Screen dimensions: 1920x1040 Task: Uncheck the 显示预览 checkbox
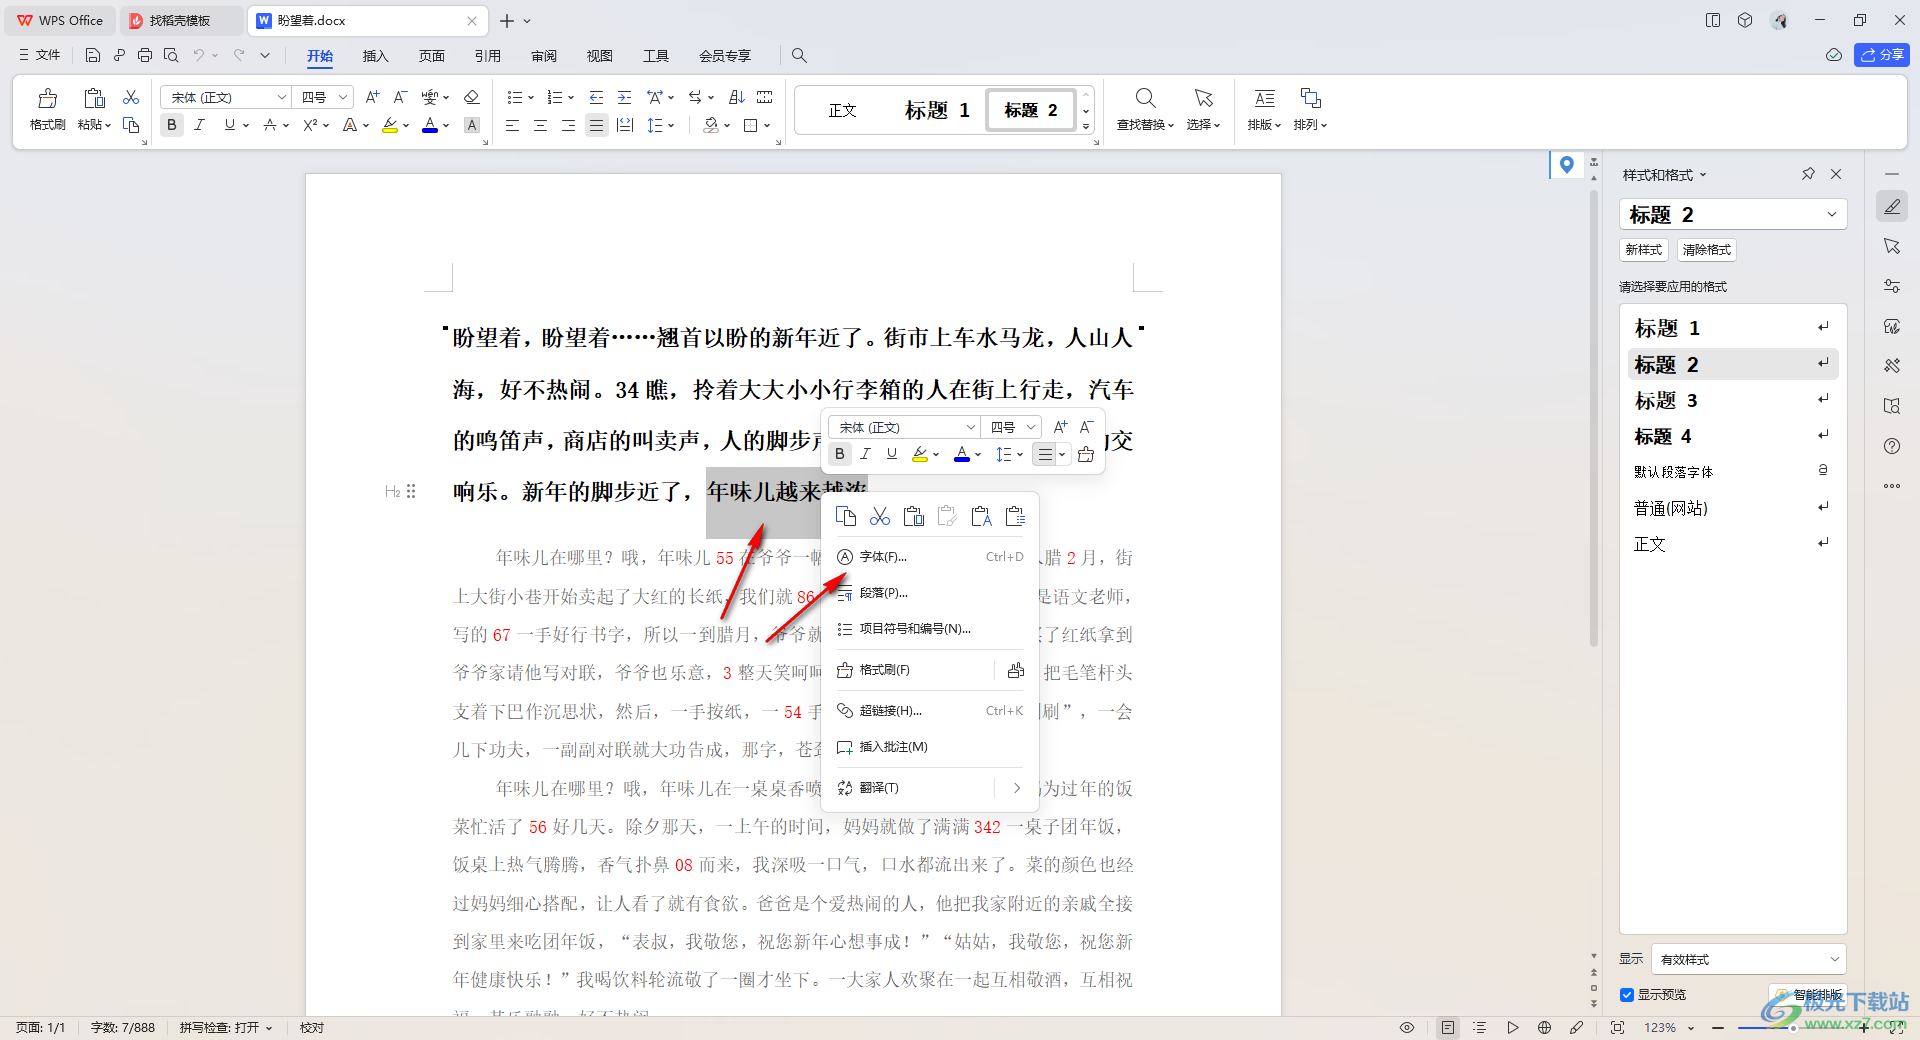[1627, 994]
